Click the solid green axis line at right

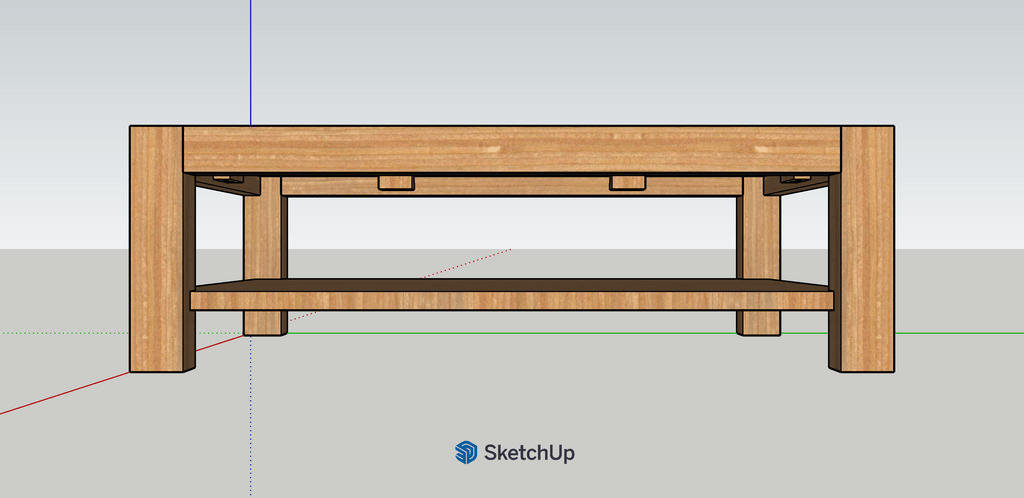960,333
